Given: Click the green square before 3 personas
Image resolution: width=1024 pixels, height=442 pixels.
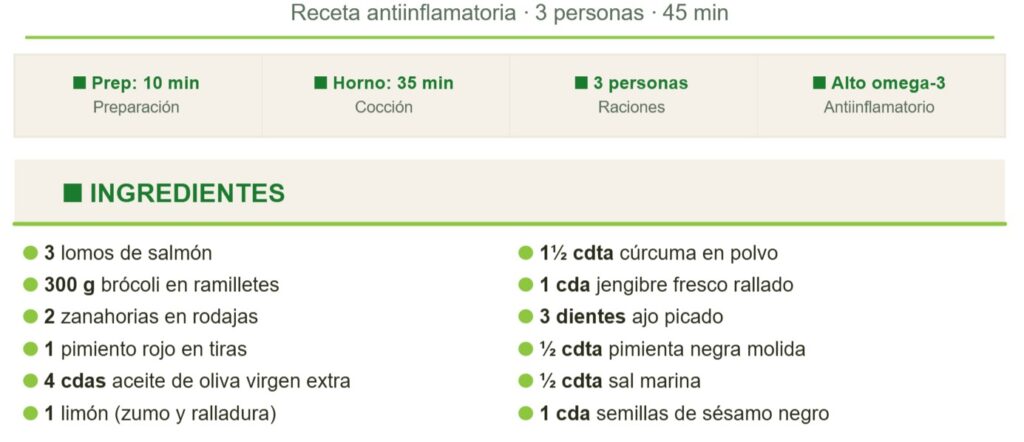Looking at the screenshot, I should 581,84.
